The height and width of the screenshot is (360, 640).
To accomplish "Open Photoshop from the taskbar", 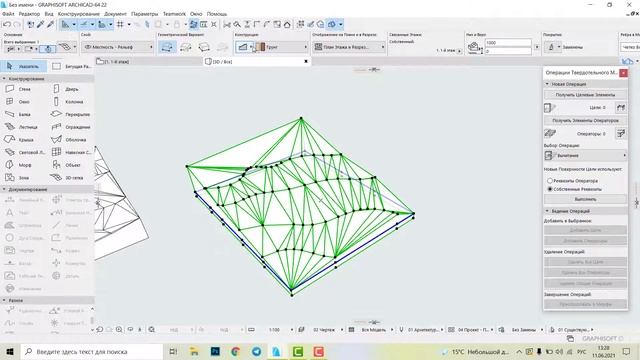I will [215, 351].
